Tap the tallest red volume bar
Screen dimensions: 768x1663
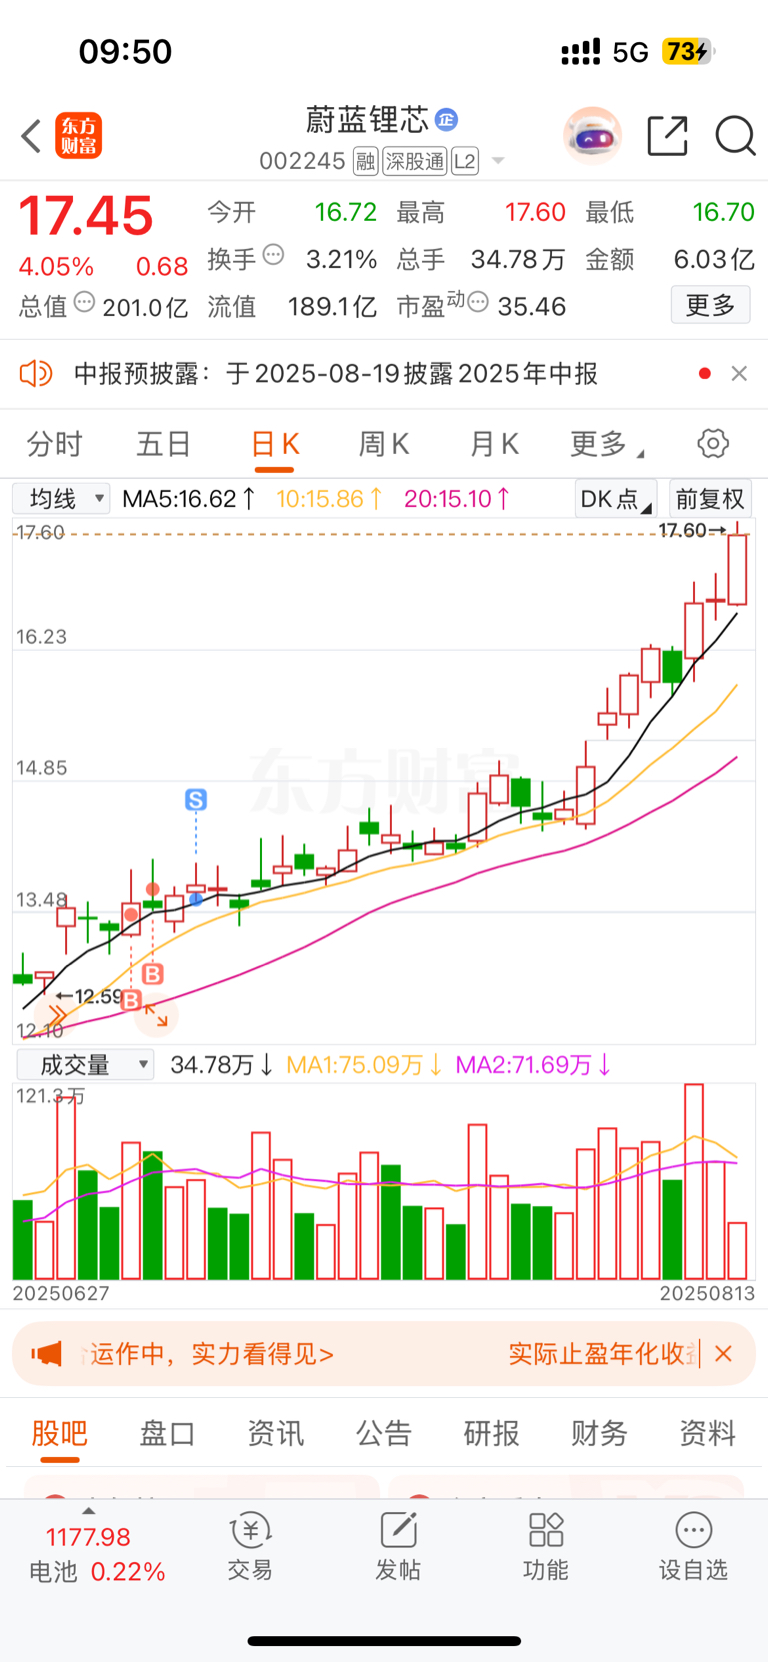[694, 1182]
